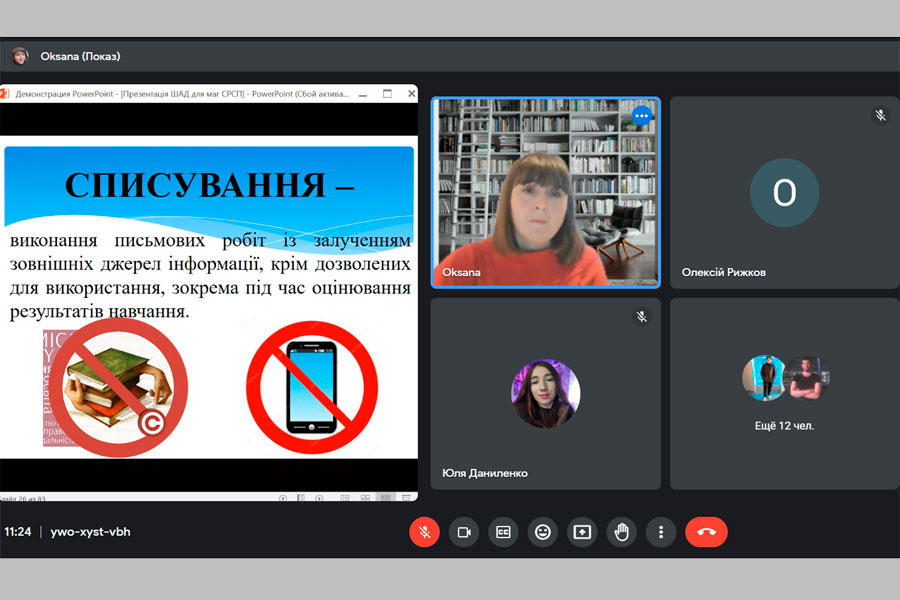
Task: Click the no-phone prohibition image on the slide
Action: [x=312, y=388]
